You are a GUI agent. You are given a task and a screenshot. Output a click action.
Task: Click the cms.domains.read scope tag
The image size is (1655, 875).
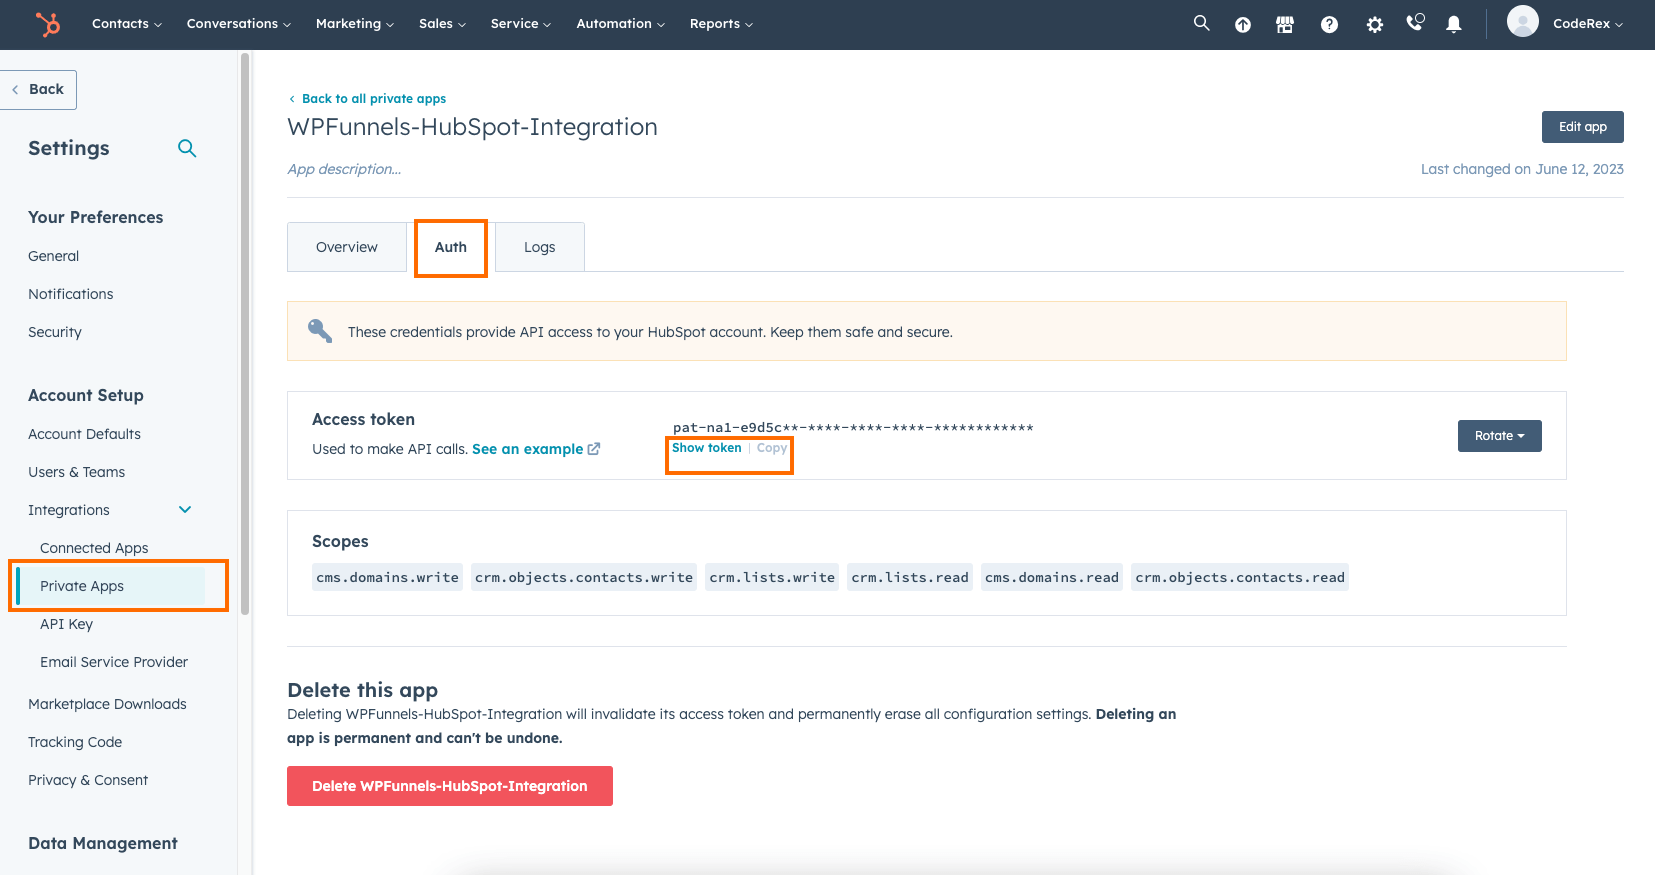point(1052,578)
